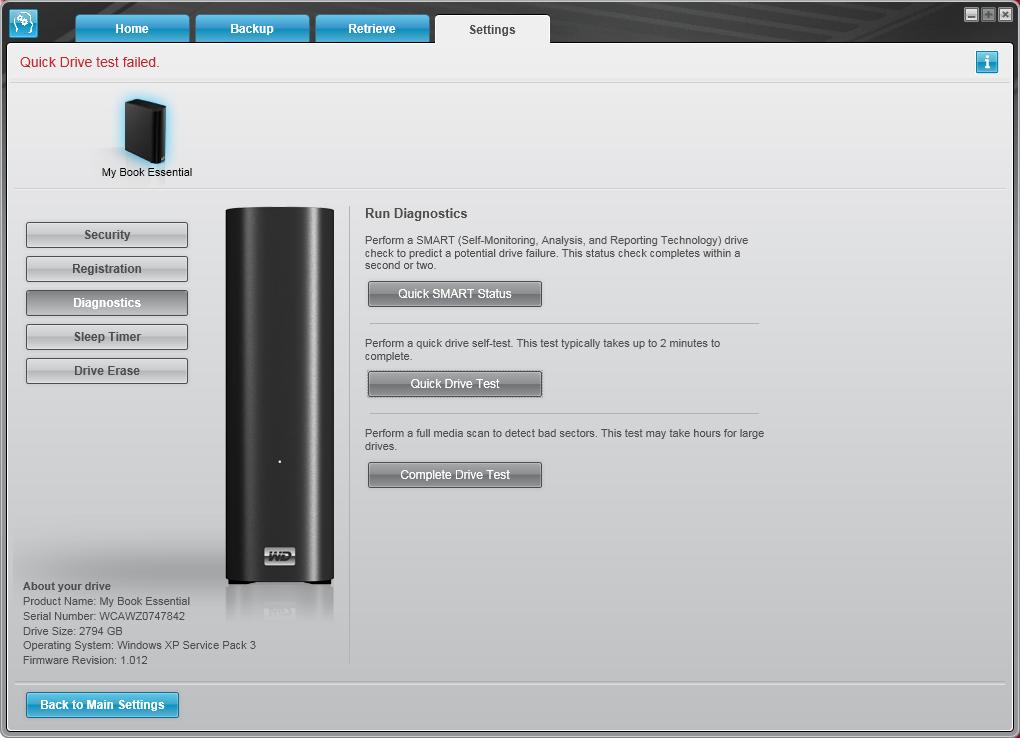Close the WD SmartWare window
Image resolution: width=1020 pixels, height=738 pixels.
pos(1005,14)
